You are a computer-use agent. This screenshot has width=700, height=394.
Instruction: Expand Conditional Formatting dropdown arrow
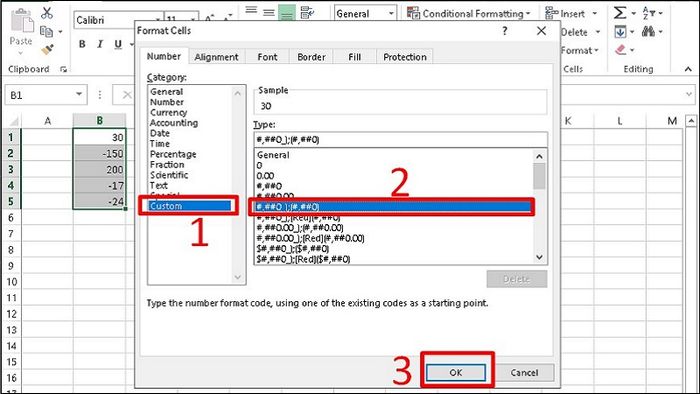(x=528, y=14)
